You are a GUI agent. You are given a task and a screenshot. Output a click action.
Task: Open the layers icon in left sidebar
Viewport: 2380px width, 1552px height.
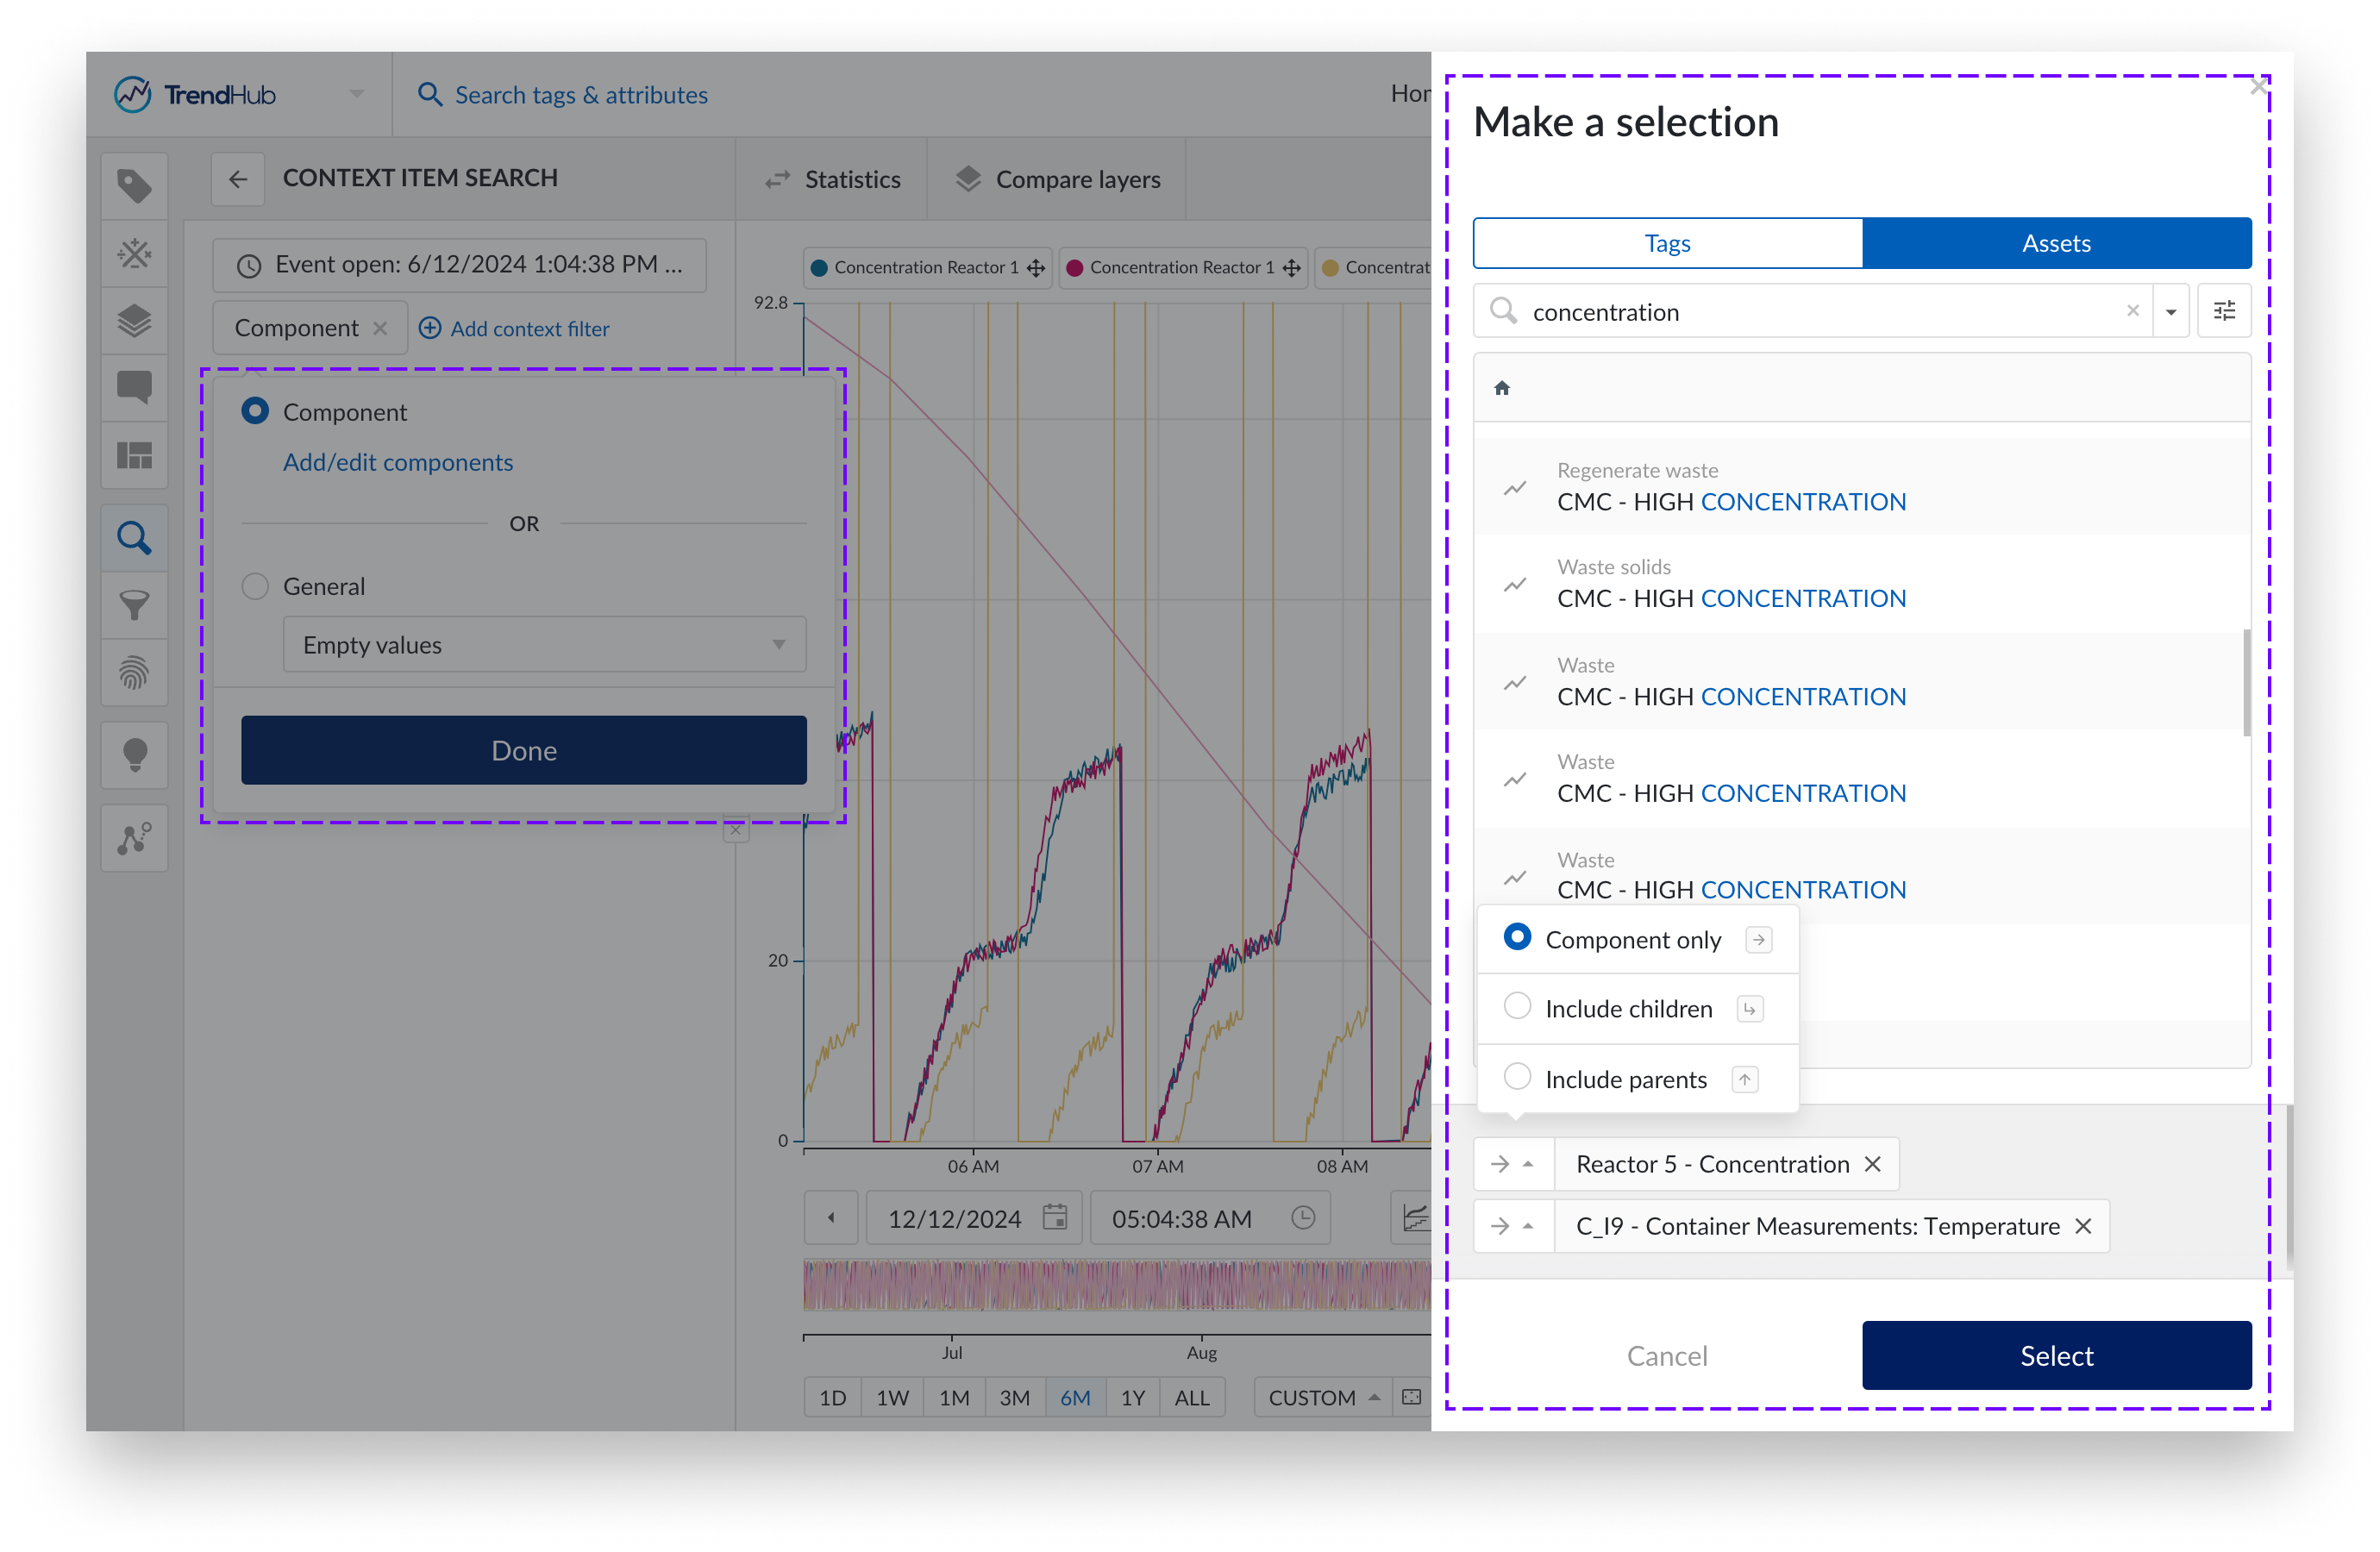[134, 321]
